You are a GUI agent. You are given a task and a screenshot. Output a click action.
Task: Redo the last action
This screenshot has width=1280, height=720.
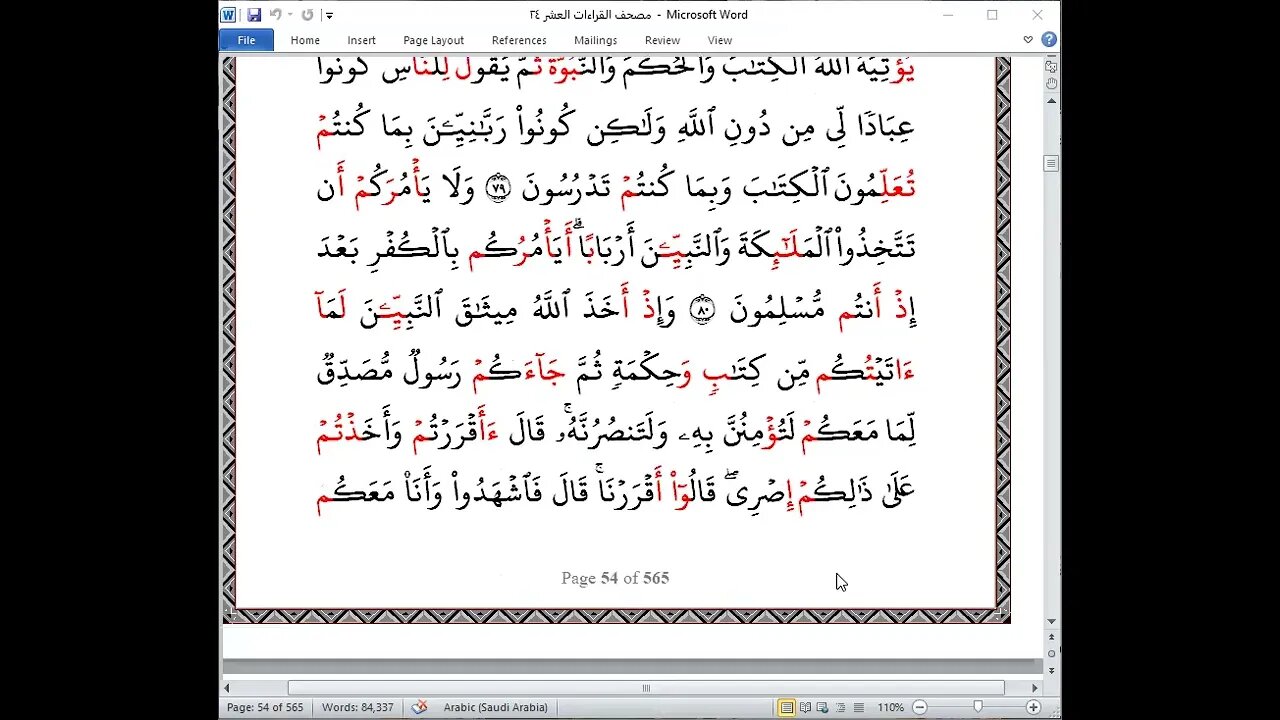[307, 15]
